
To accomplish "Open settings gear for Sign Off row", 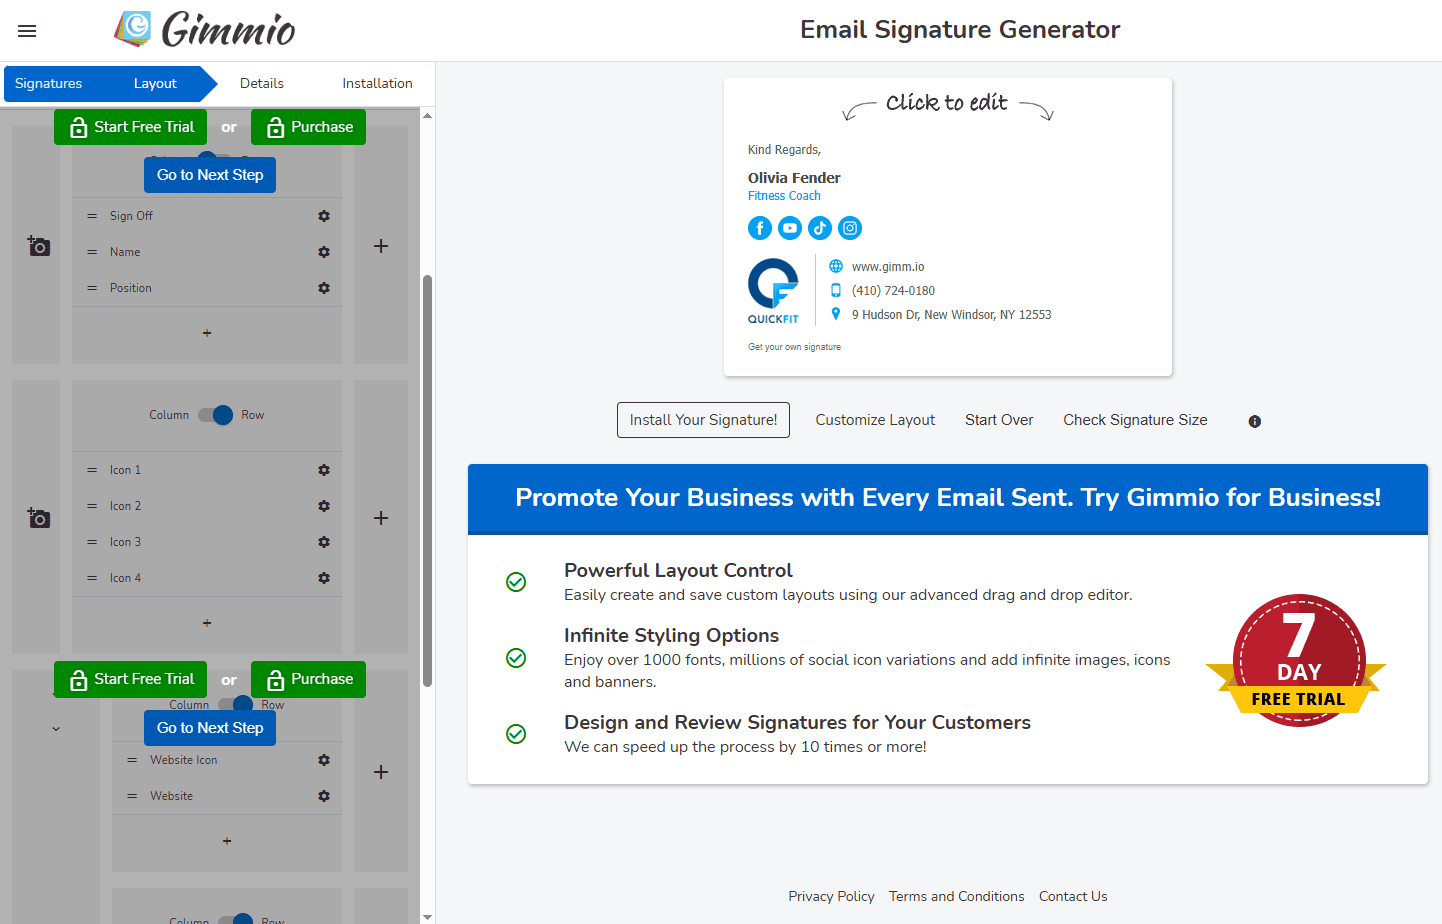I will [324, 216].
